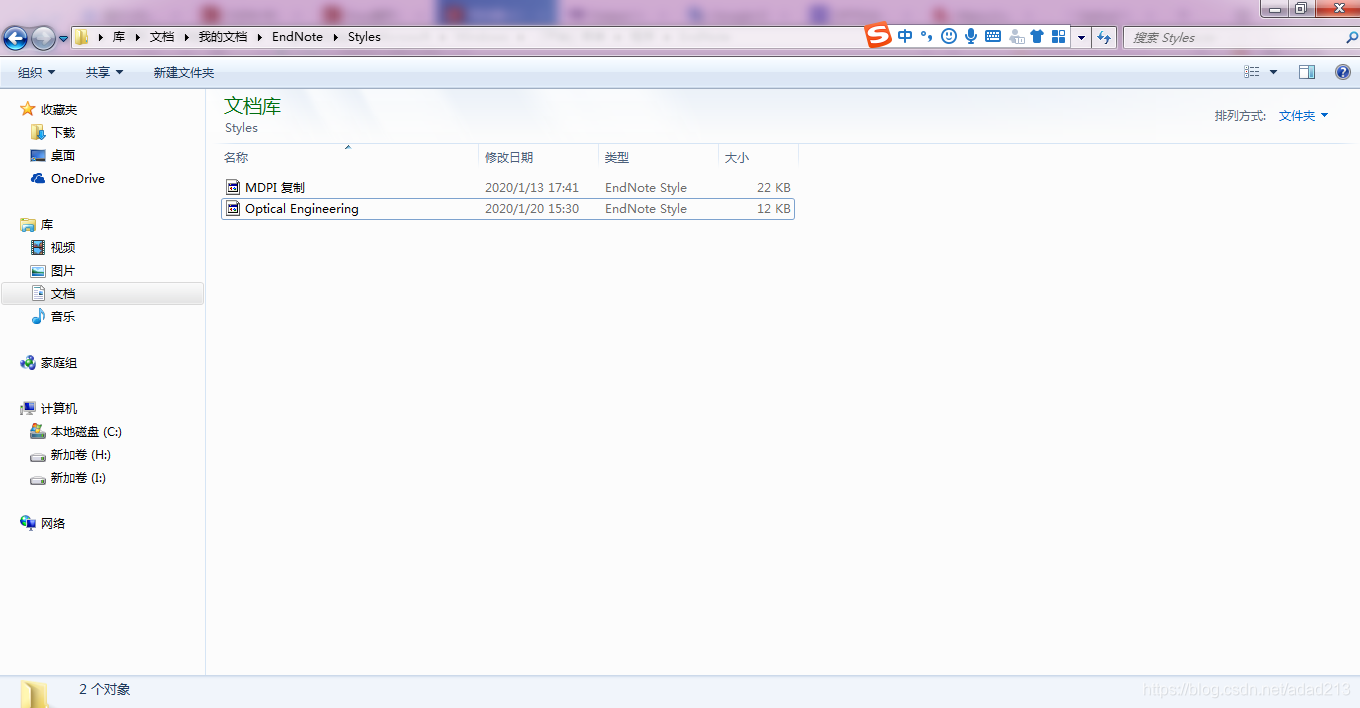Change view with the view-mode icon

(1252, 72)
